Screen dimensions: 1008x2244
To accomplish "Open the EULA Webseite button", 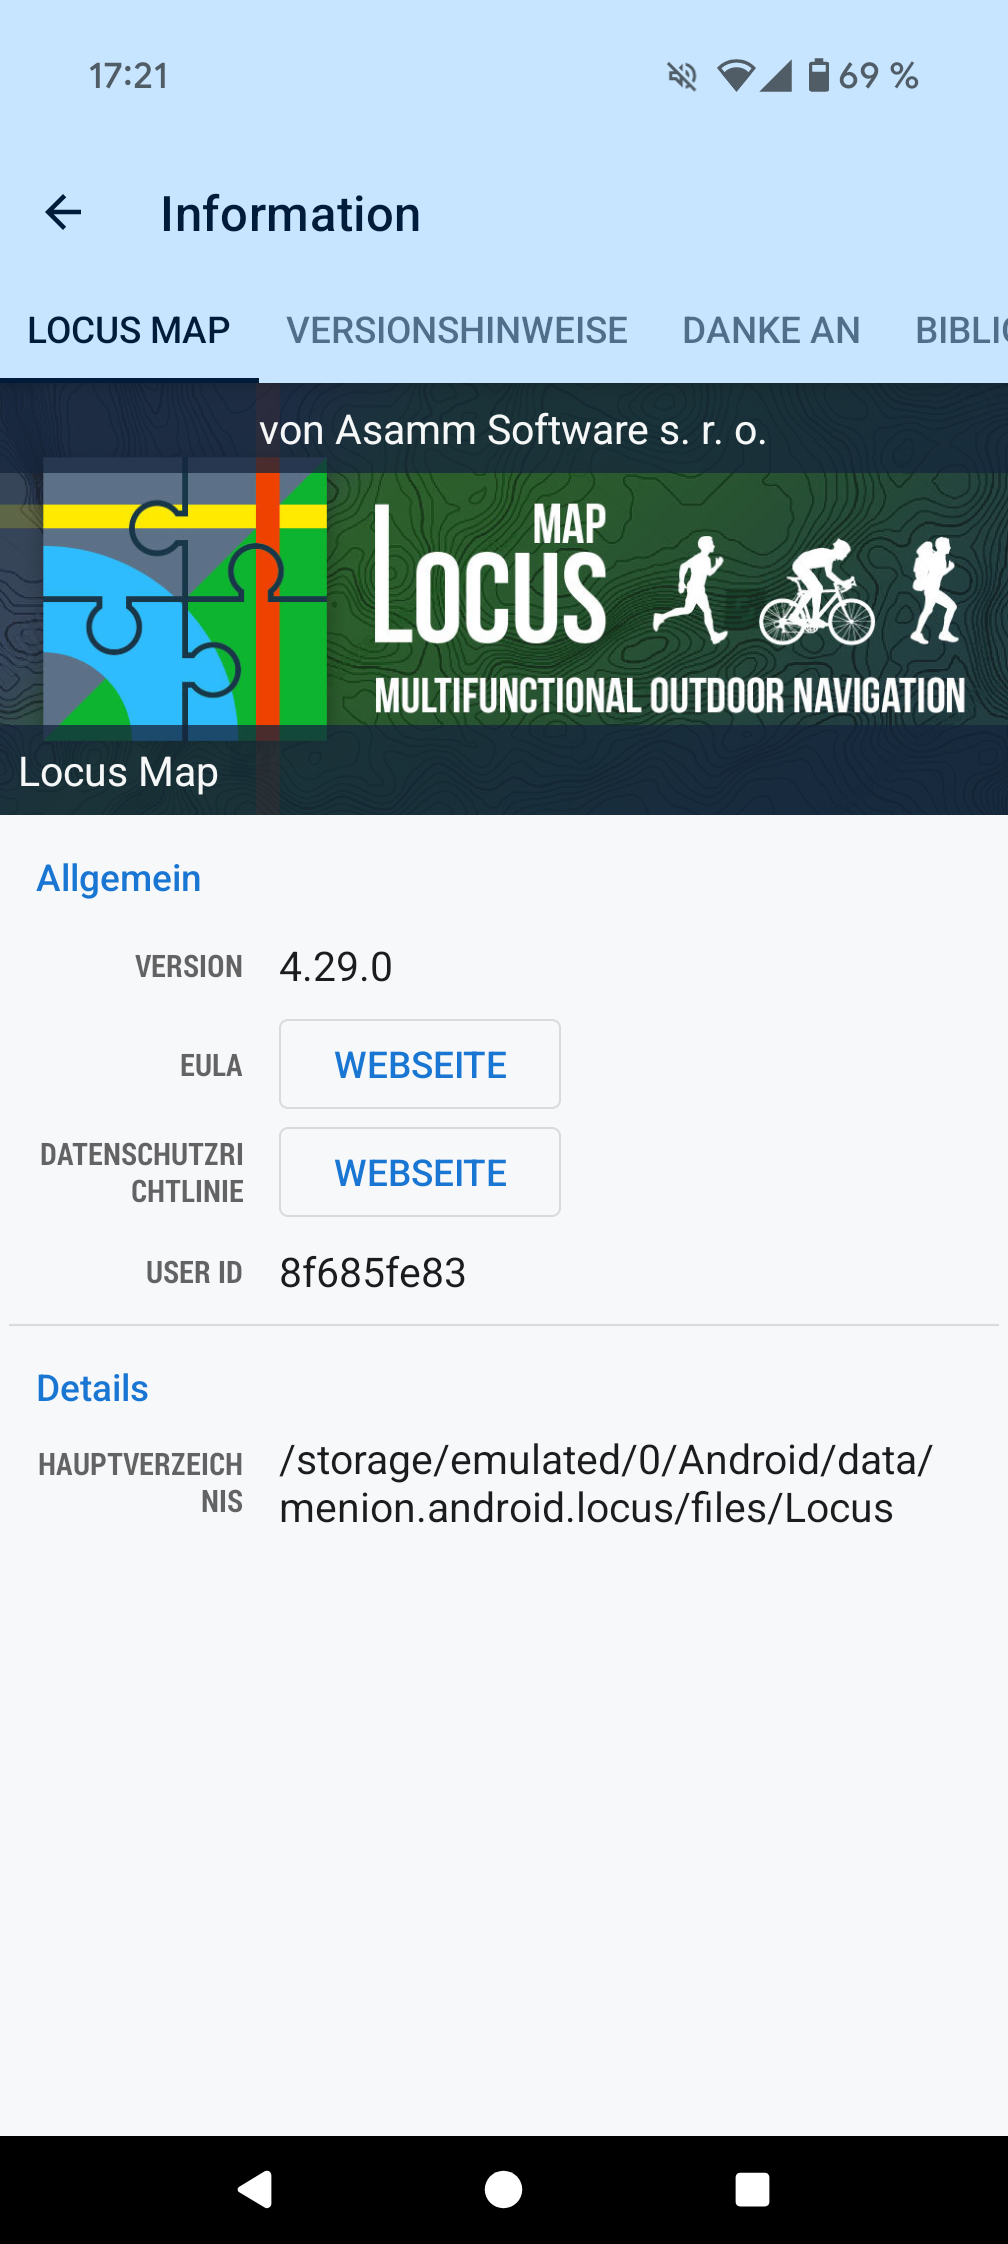I will pos(420,1065).
